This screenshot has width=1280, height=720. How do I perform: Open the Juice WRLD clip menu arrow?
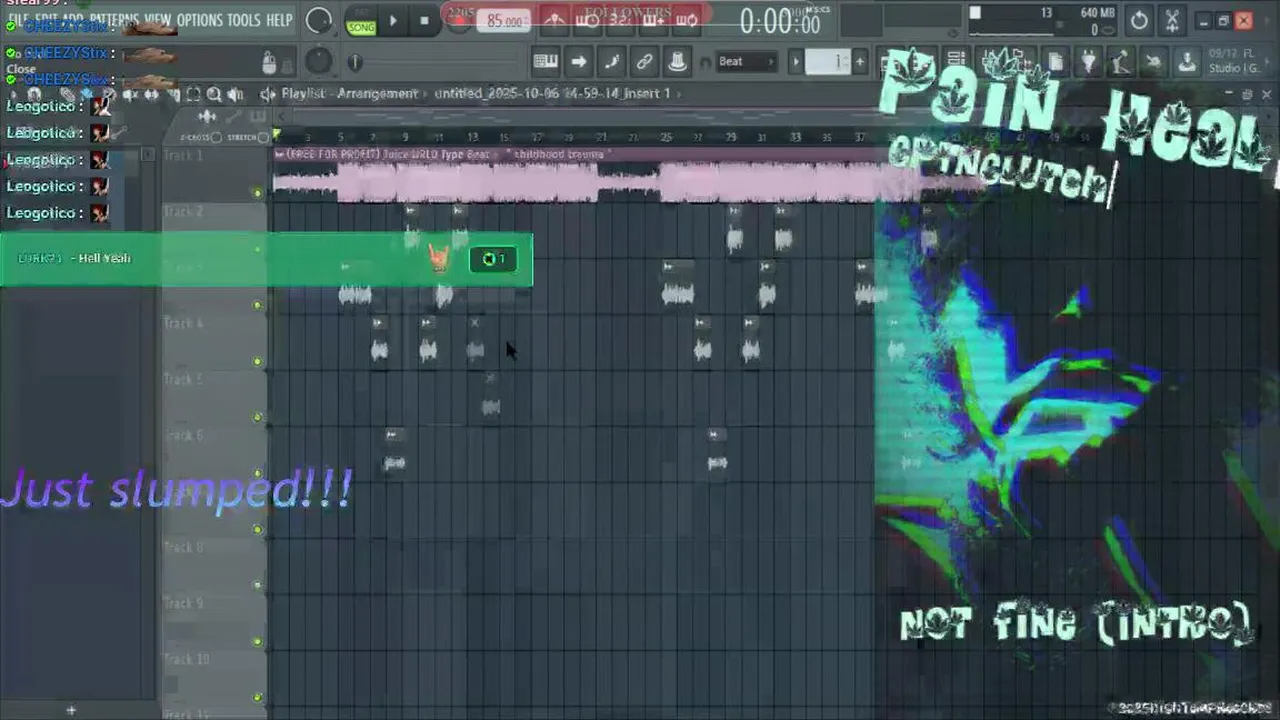(x=279, y=154)
